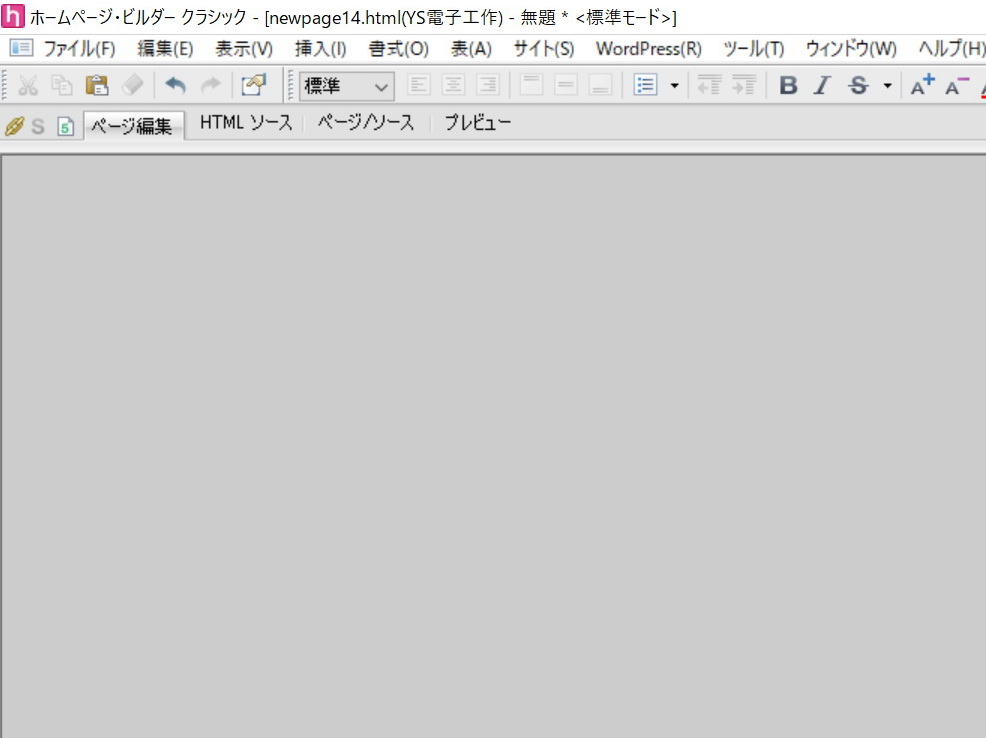Toggle Bold formatting
986x738 pixels.
point(788,86)
